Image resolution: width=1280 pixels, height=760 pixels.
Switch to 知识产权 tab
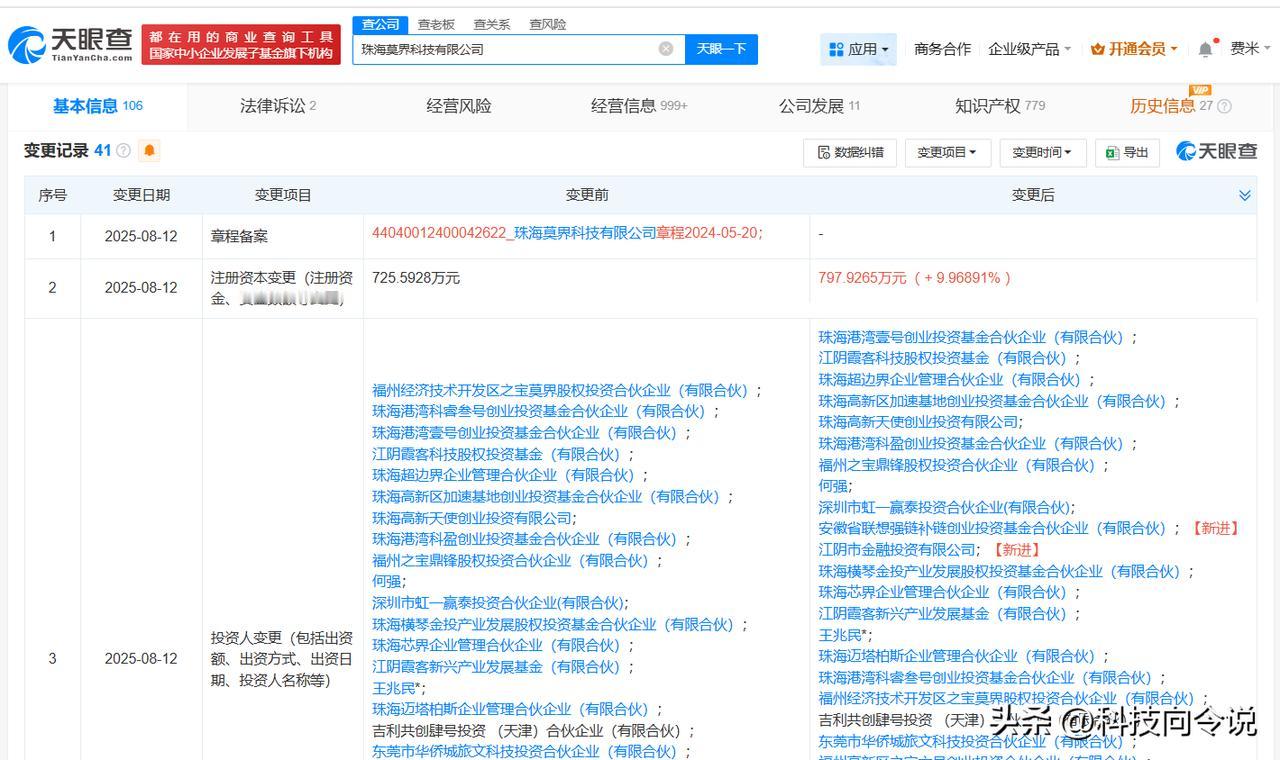tap(1000, 106)
